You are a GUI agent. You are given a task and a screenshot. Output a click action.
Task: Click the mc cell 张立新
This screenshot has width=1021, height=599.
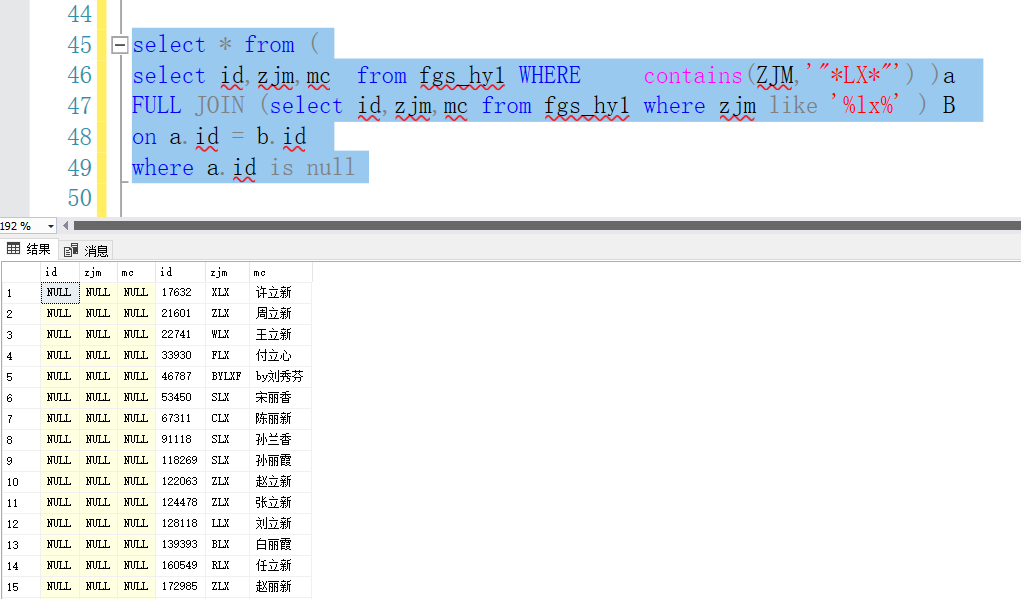[x=281, y=503]
